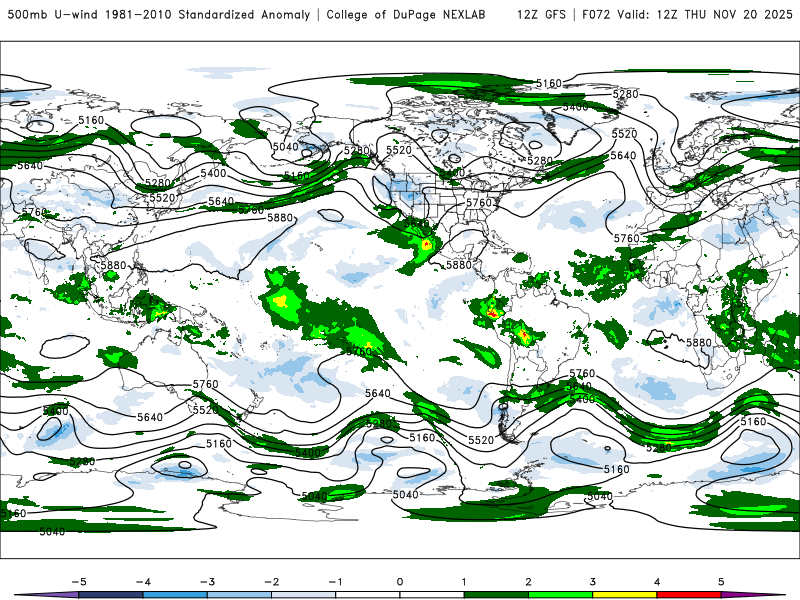Screen dimensions: 800x600
Task: Click the '-1' colorbar label
Action: pos(335,582)
